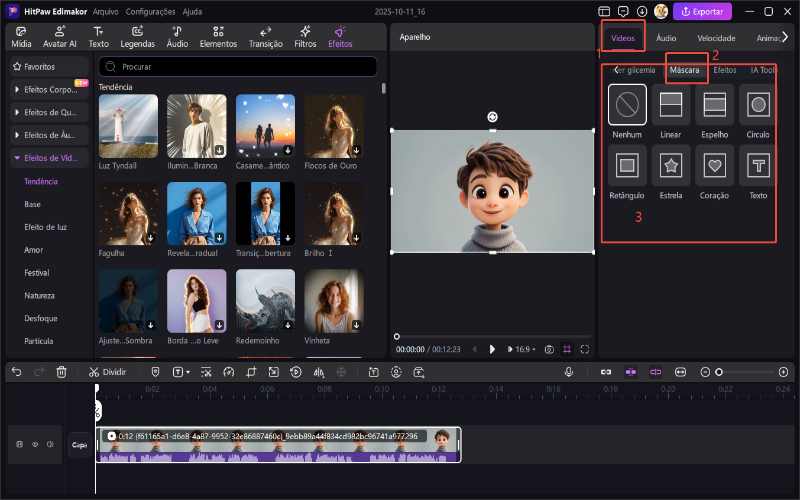
Task: Click the Dividir scissors button
Action: click(107, 372)
